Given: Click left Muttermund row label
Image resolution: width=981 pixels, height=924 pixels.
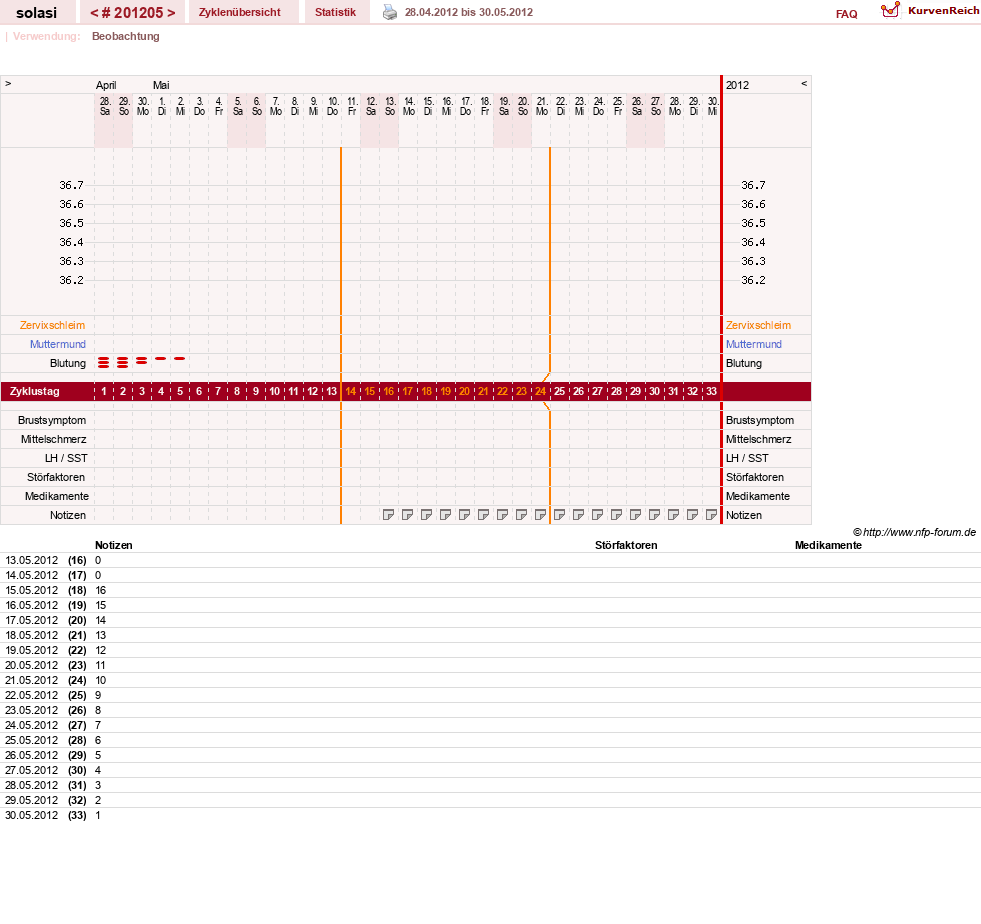Looking at the screenshot, I should point(58,344).
